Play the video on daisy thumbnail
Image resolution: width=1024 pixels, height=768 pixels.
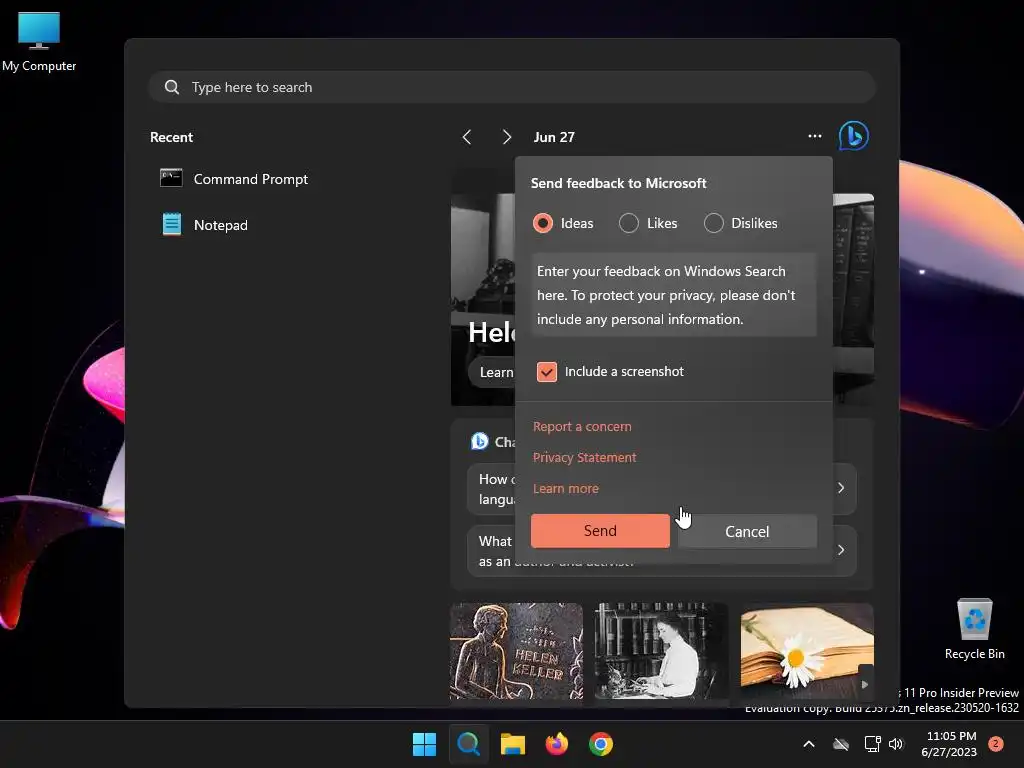click(x=865, y=684)
